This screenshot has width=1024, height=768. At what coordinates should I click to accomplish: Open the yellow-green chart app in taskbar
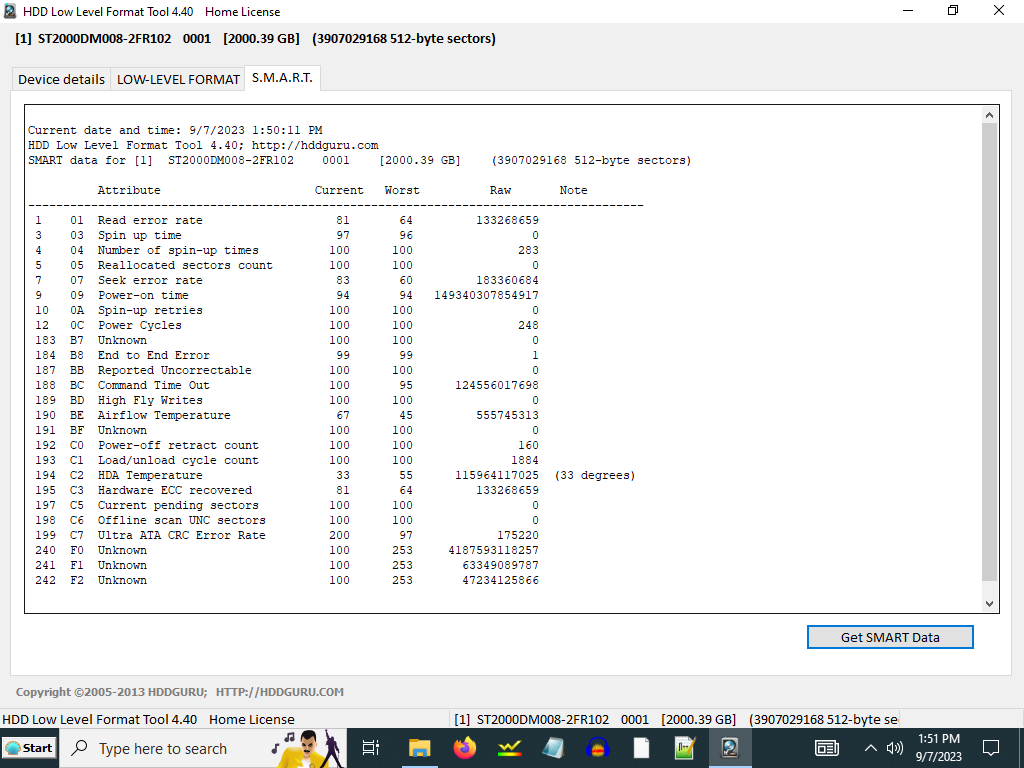[509, 748]
